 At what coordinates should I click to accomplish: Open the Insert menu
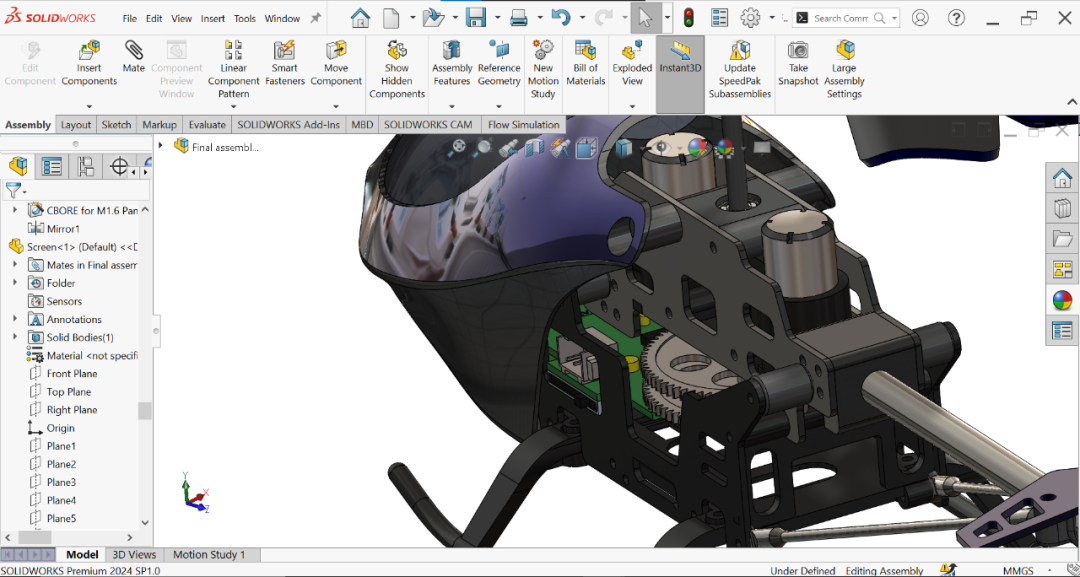(213, 19)
